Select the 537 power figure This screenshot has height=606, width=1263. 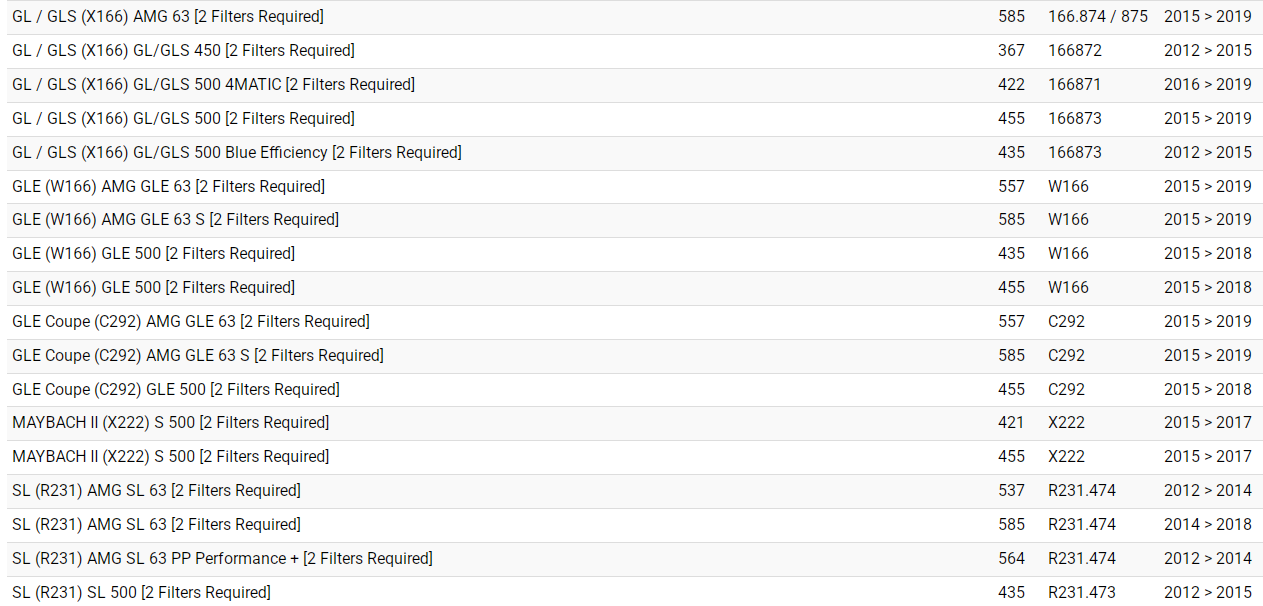(x=1011, y=491)
